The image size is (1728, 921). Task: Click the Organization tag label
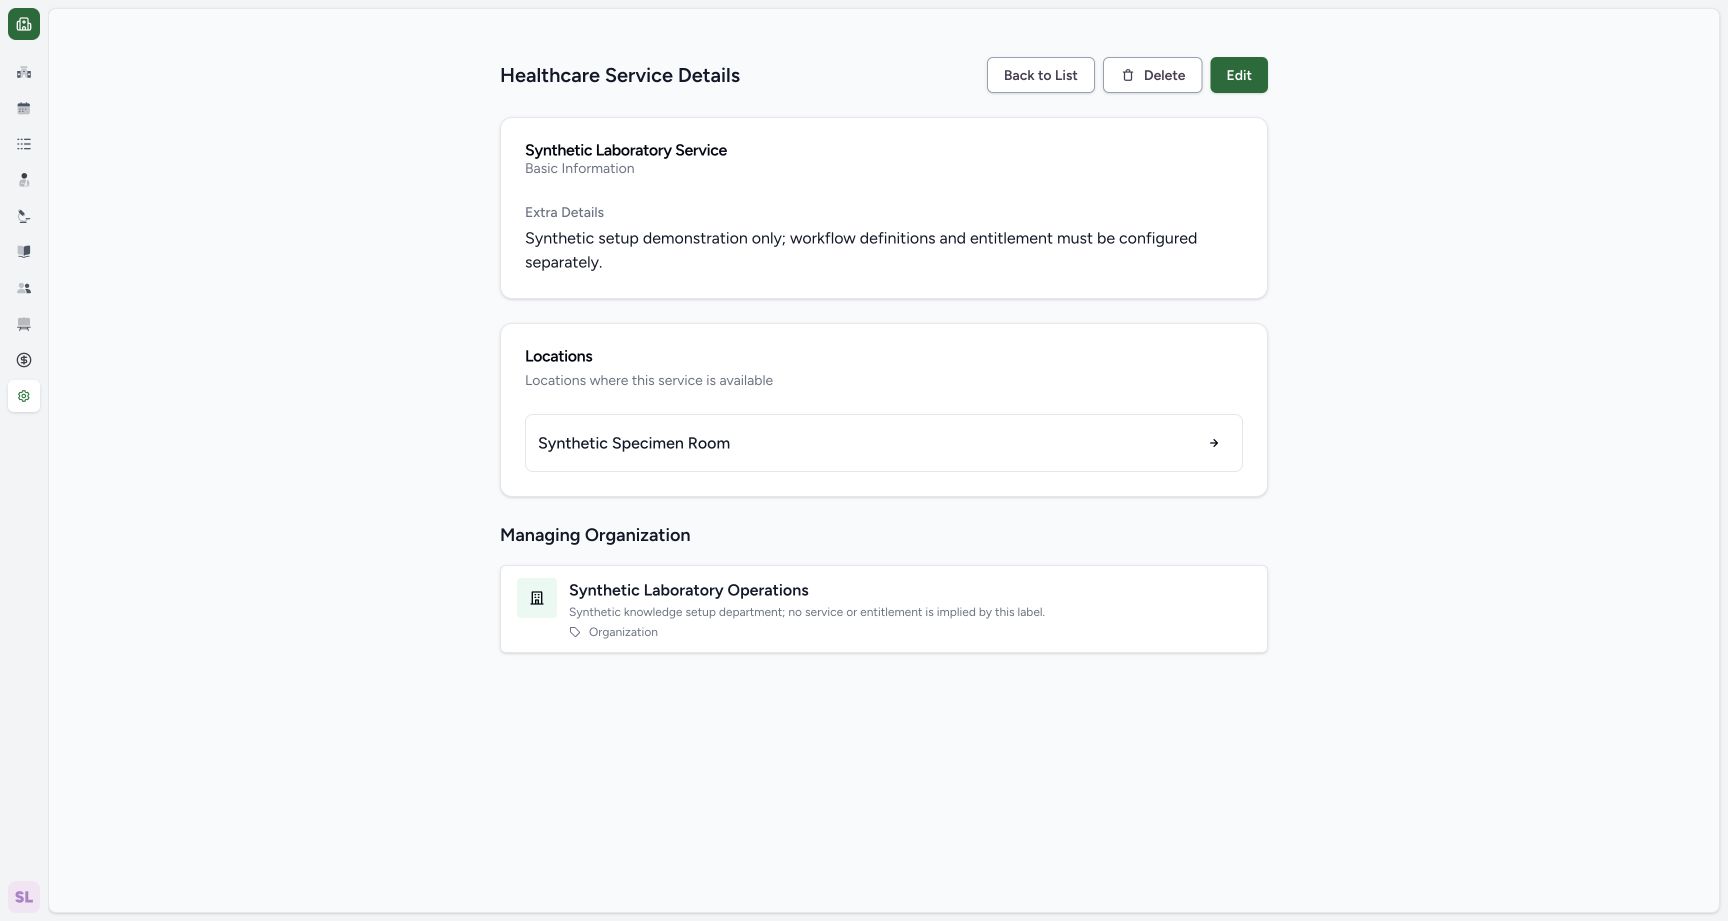(623, 632)
